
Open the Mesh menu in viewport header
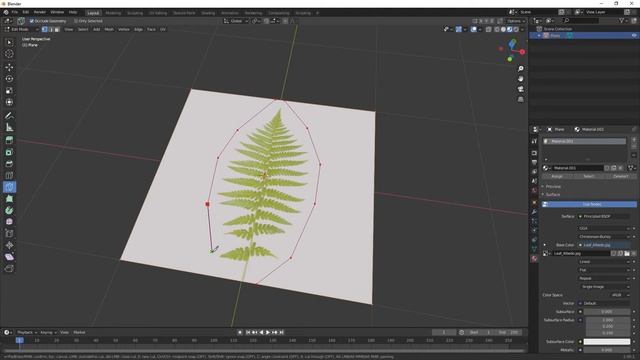(x=109, y=29)
